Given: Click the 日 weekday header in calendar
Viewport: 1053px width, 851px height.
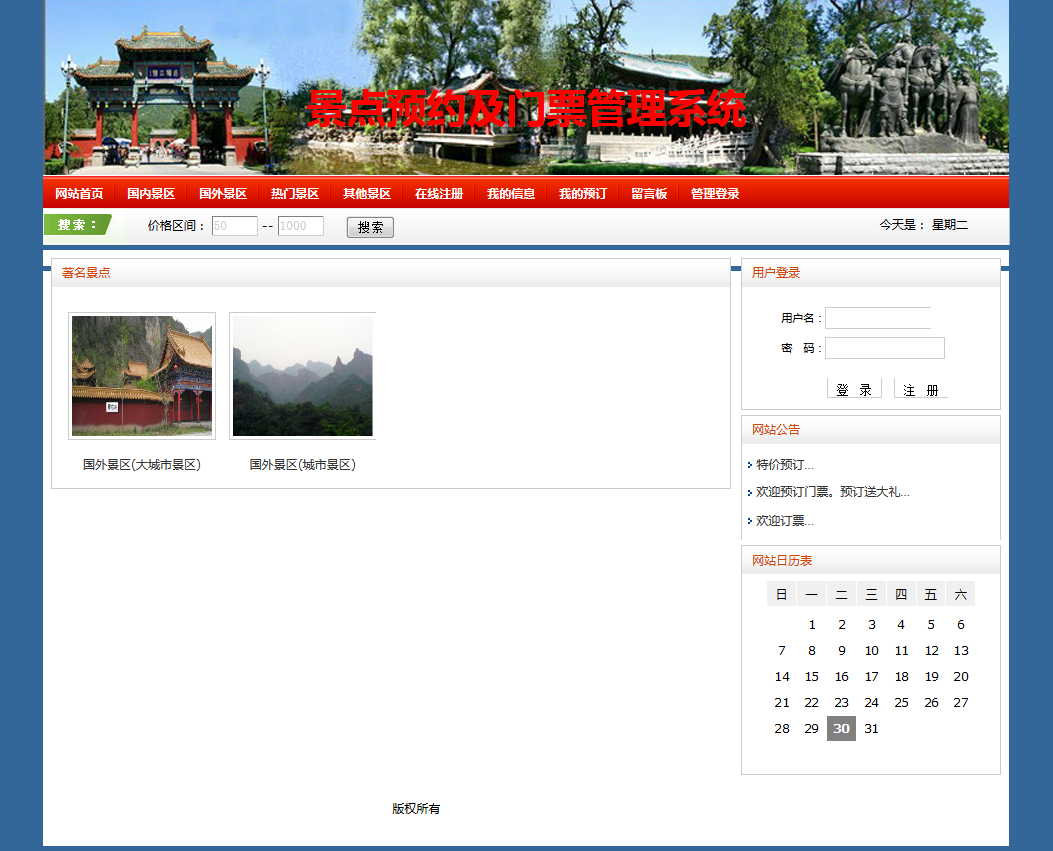Looking at the screenshot, I should click(x=782, y=594).
